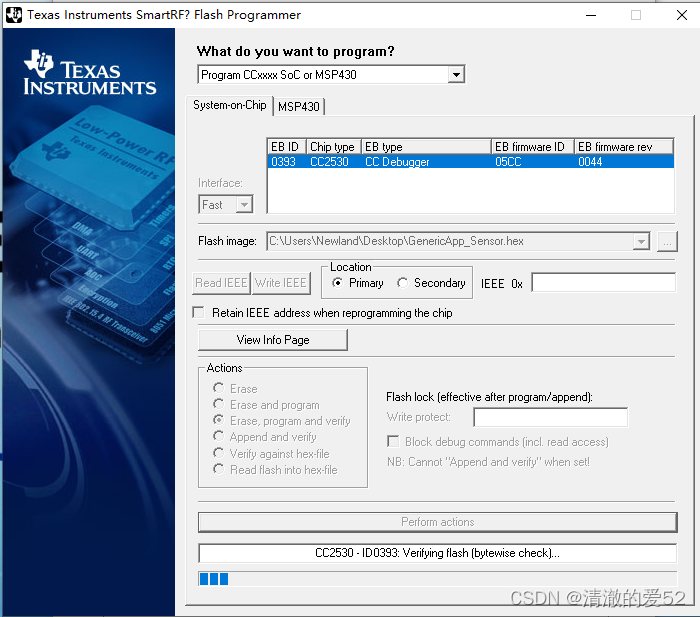Screen dimensions: 700x617
Task: Switch to the System-on-Chip tab
Action: pos(229,105)
